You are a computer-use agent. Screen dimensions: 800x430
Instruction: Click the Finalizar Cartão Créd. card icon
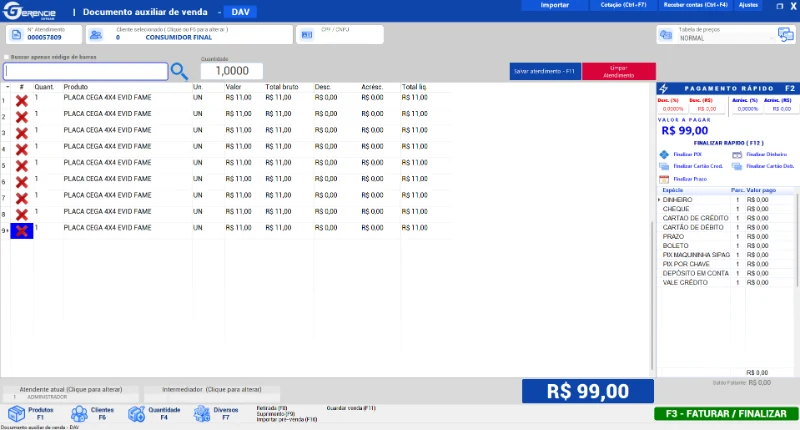(664, 166)
